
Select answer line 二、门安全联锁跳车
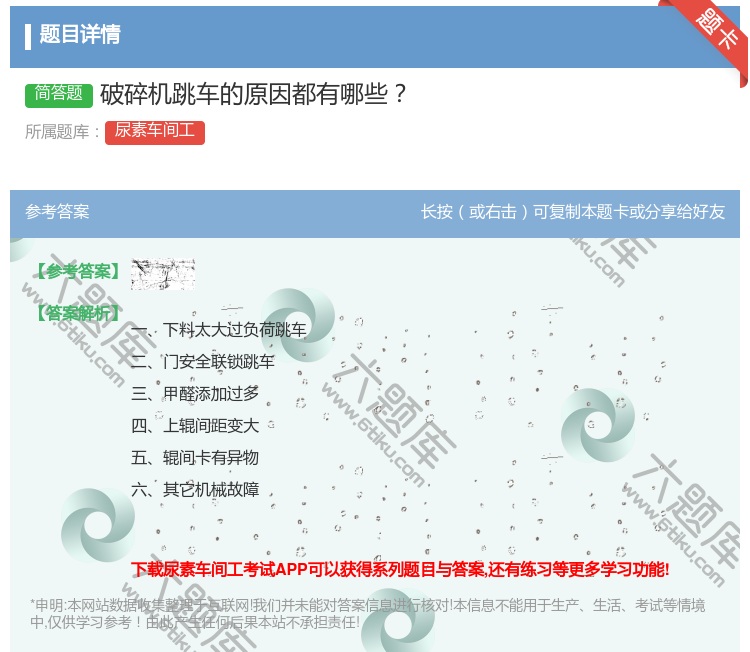point(203,362)
